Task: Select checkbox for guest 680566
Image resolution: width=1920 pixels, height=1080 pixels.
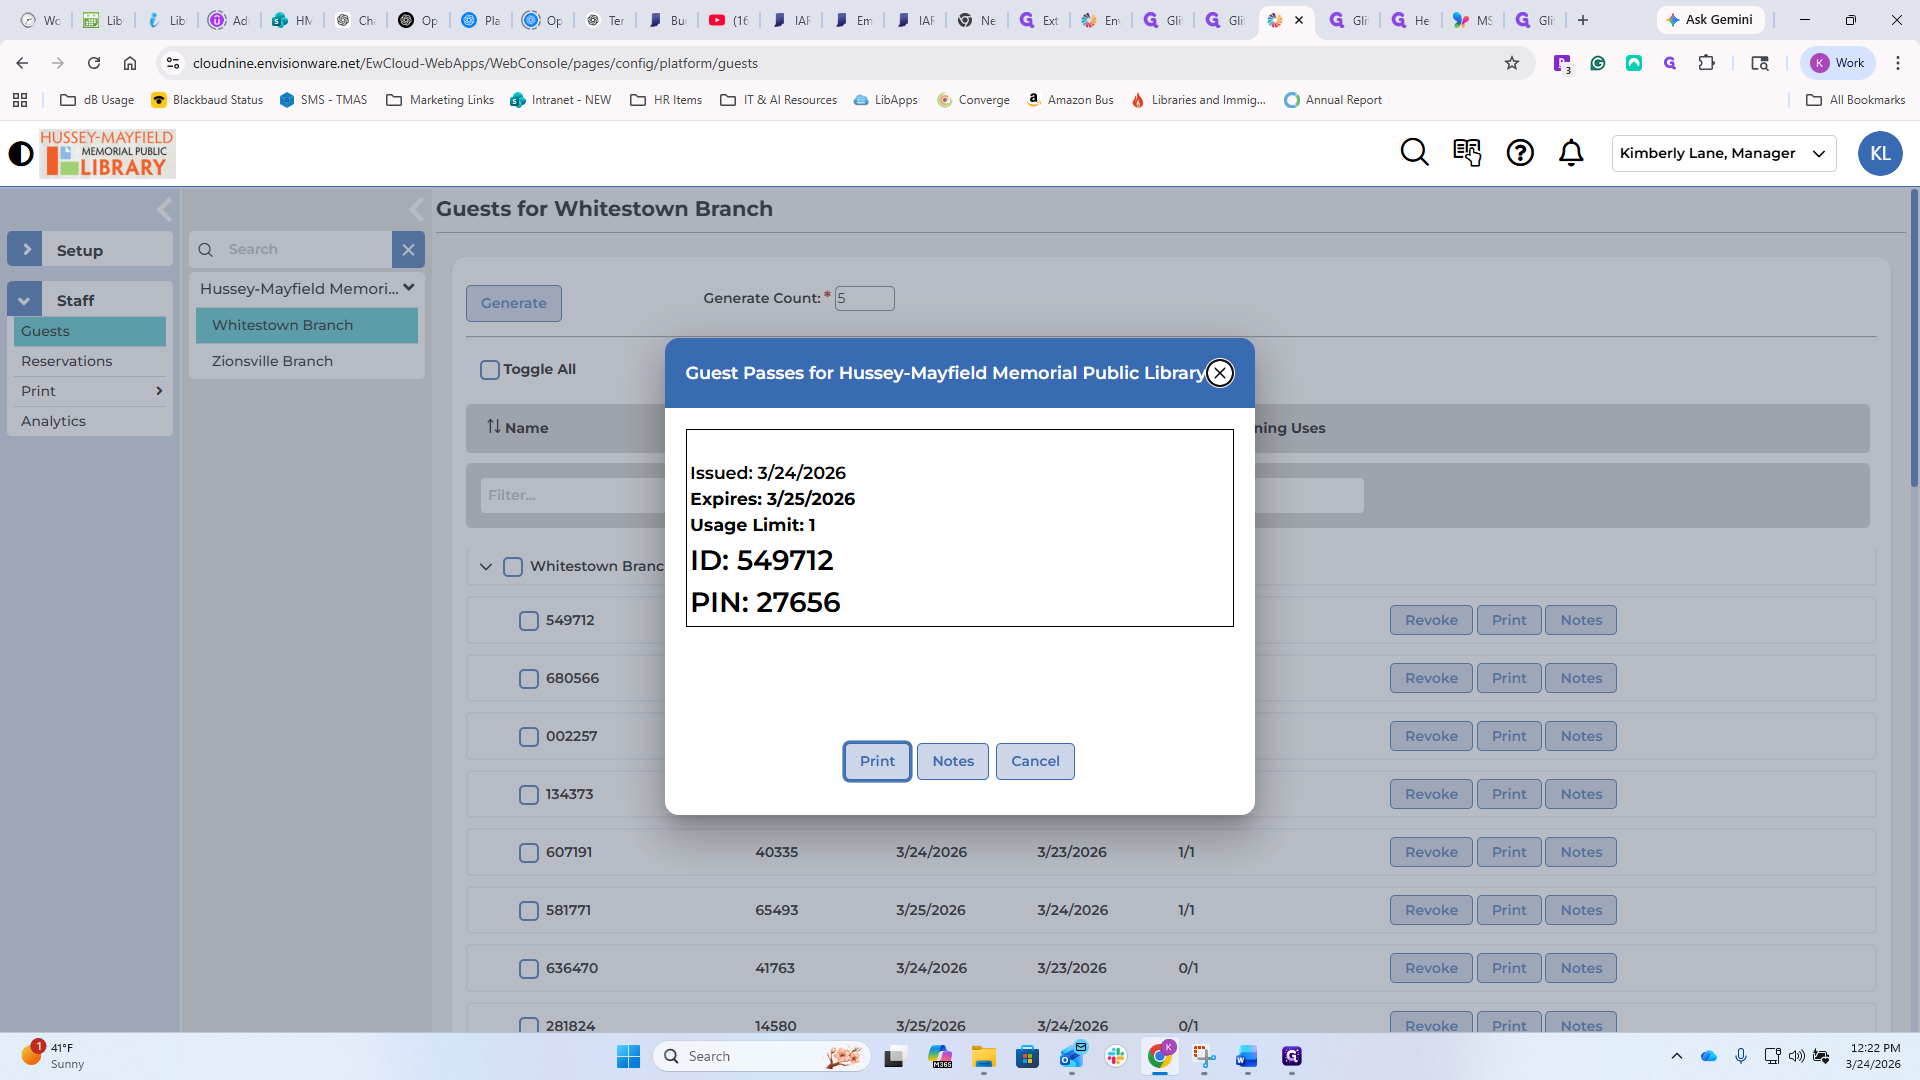Action: point(529,679)
